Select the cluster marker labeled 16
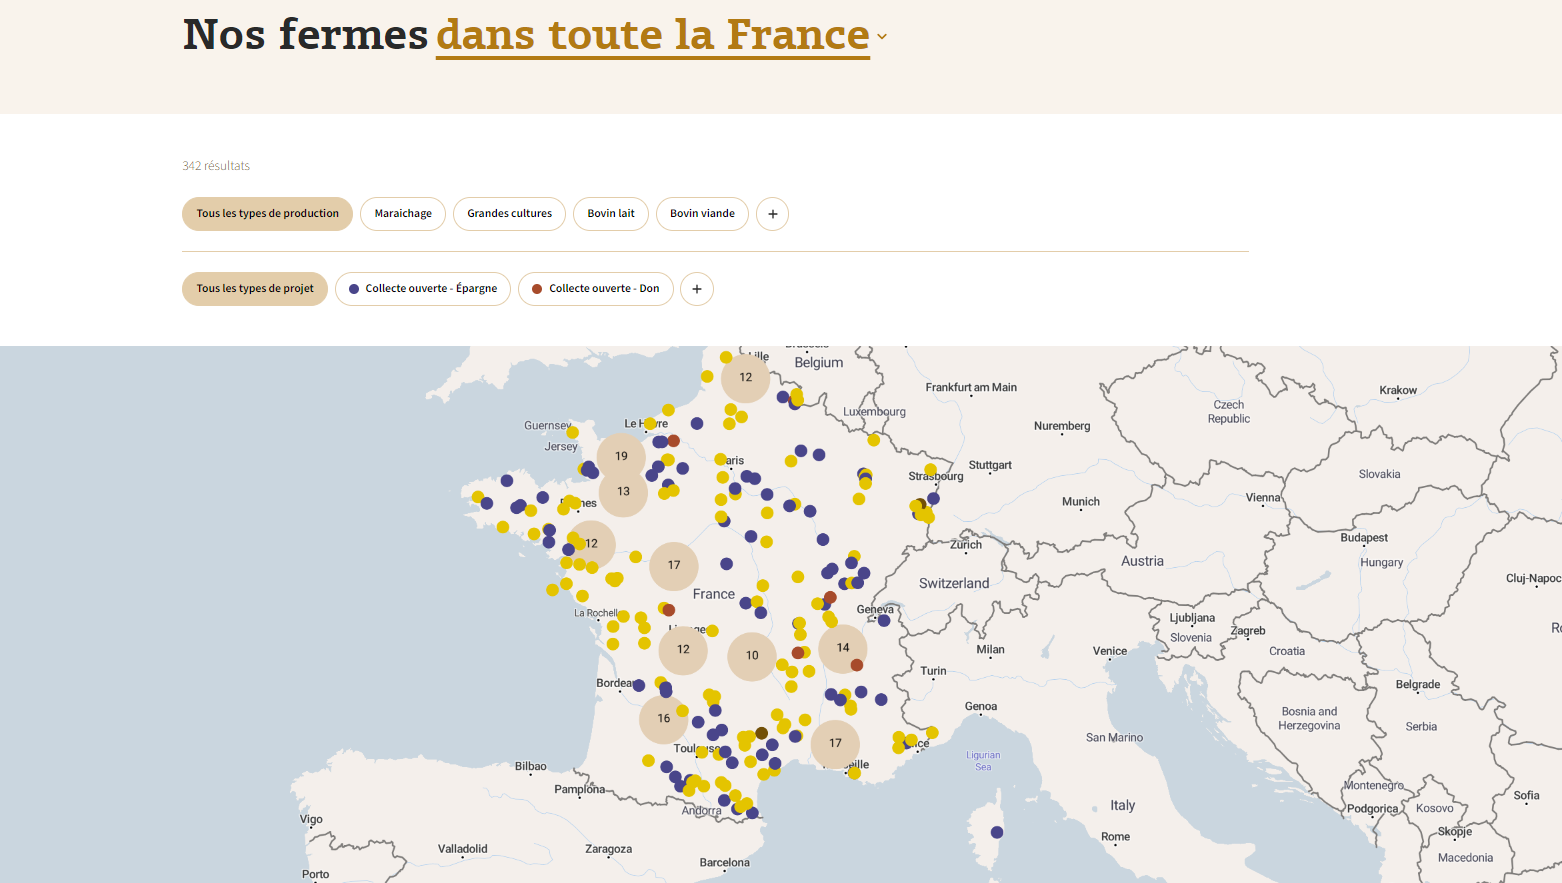The height and width of the screenshot is (883, 1562). (664, 719)
